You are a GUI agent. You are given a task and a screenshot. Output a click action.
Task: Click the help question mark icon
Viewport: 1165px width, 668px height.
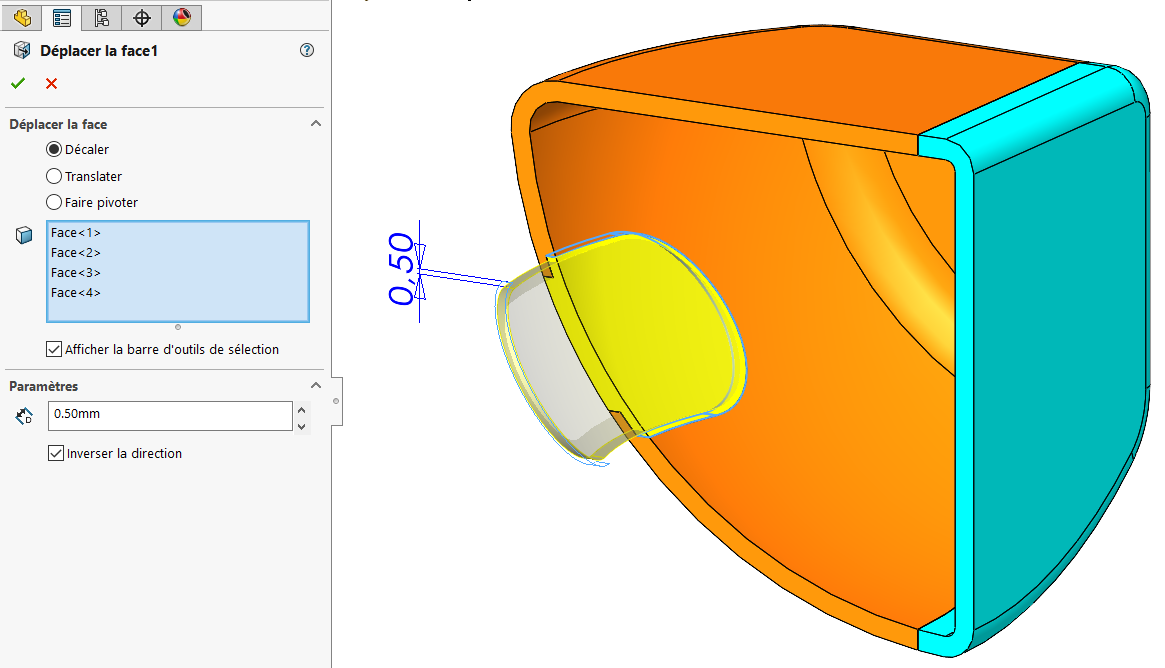coord(307,50)
